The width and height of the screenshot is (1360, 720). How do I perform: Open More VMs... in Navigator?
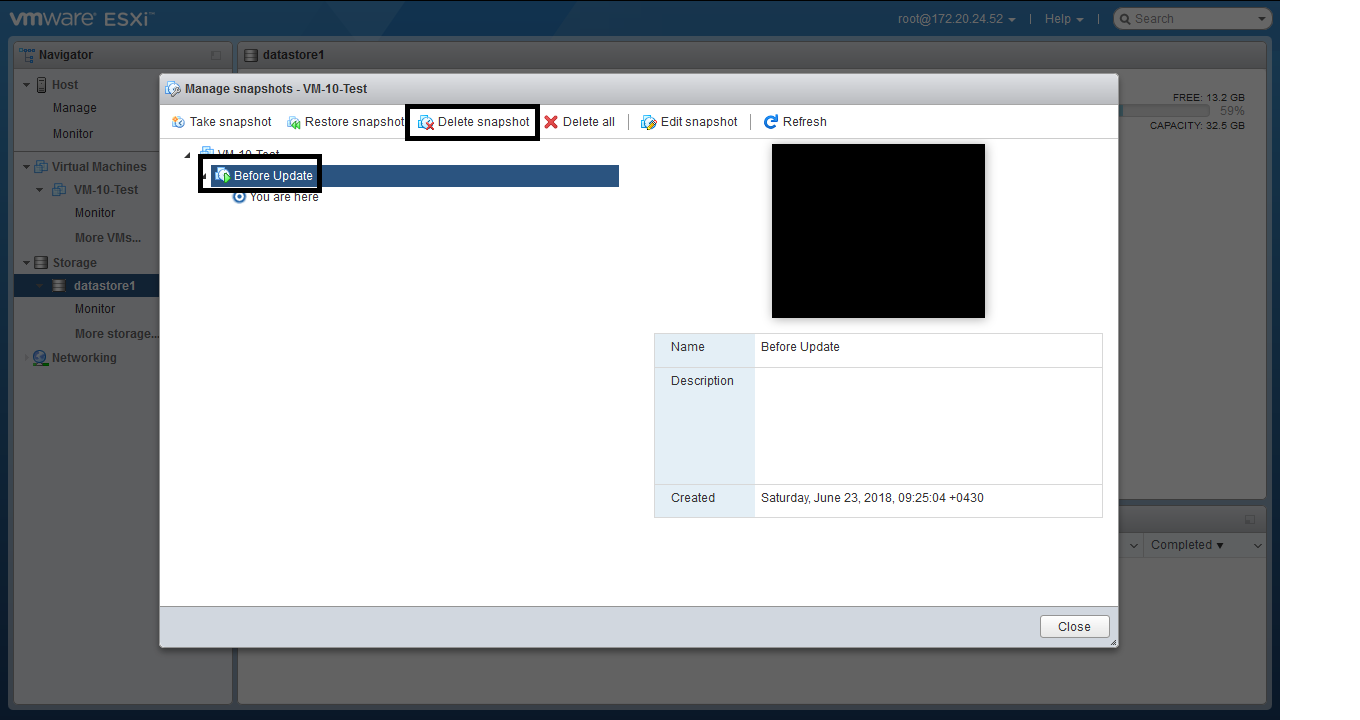pos(107,238)
